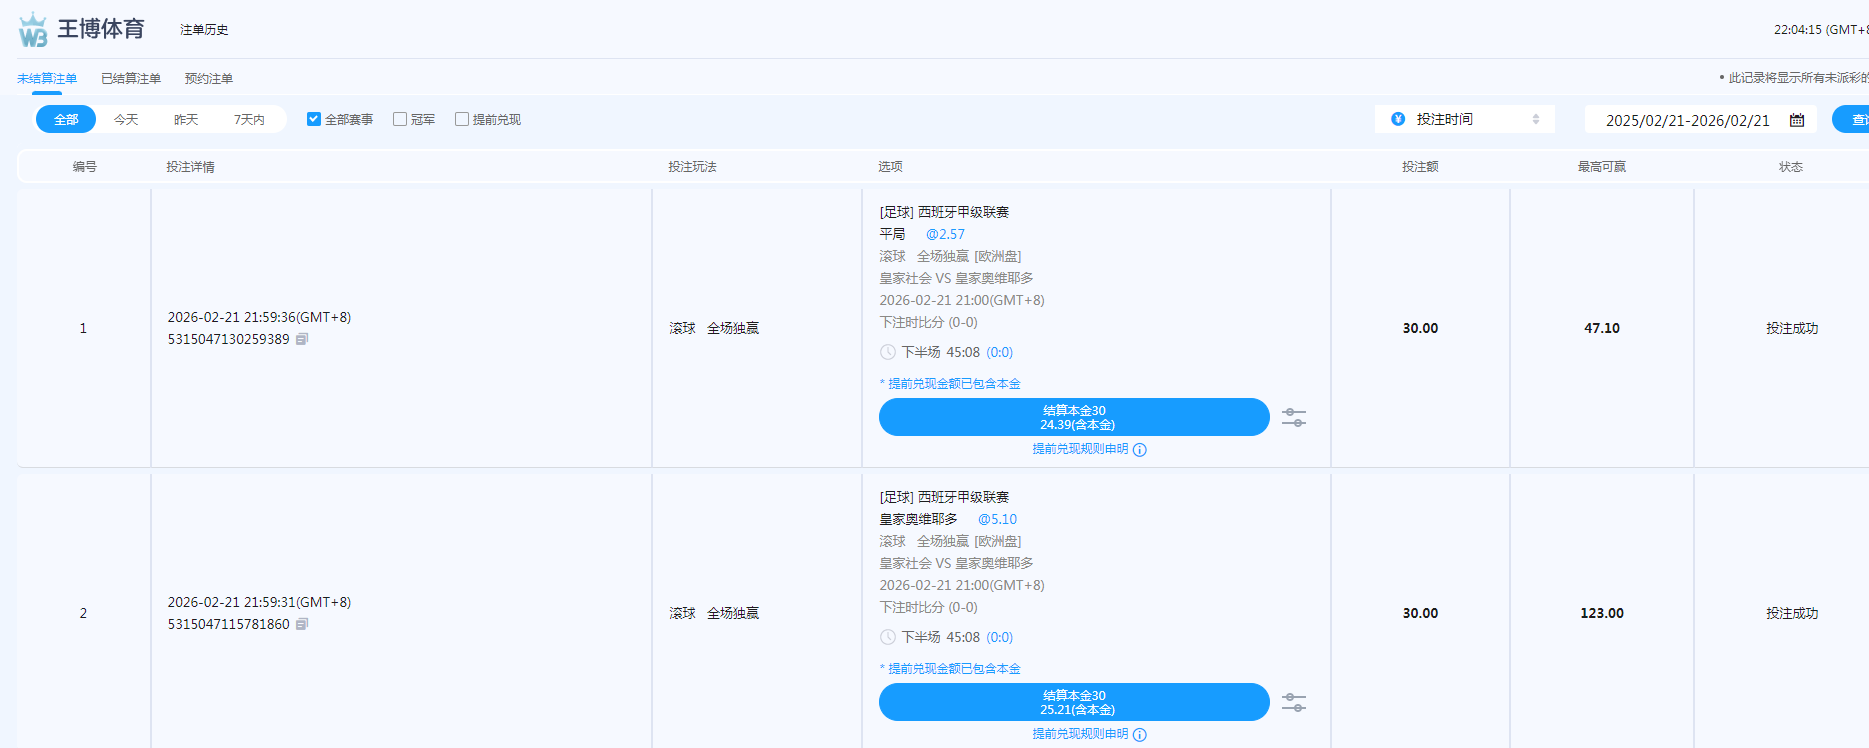Copy bet number 5315047115781860
The image size is (1869, 748).
click(302, 624)
